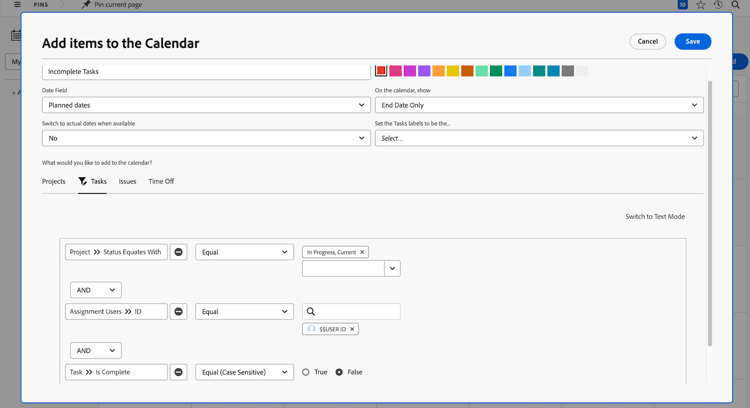Open the Equal (Case Sensitive) dropdown

tap(244, 372)
